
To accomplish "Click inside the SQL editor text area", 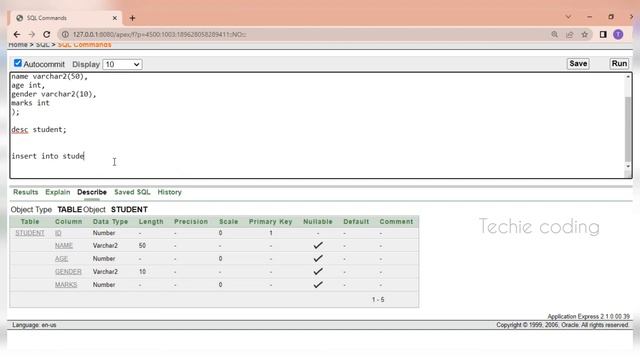I will click(317, 125).
